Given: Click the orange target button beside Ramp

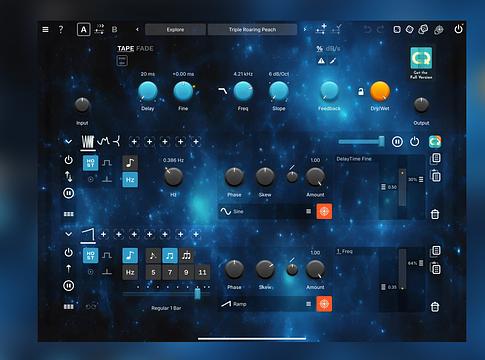Looking at the screenshot, I should point(324,304).
